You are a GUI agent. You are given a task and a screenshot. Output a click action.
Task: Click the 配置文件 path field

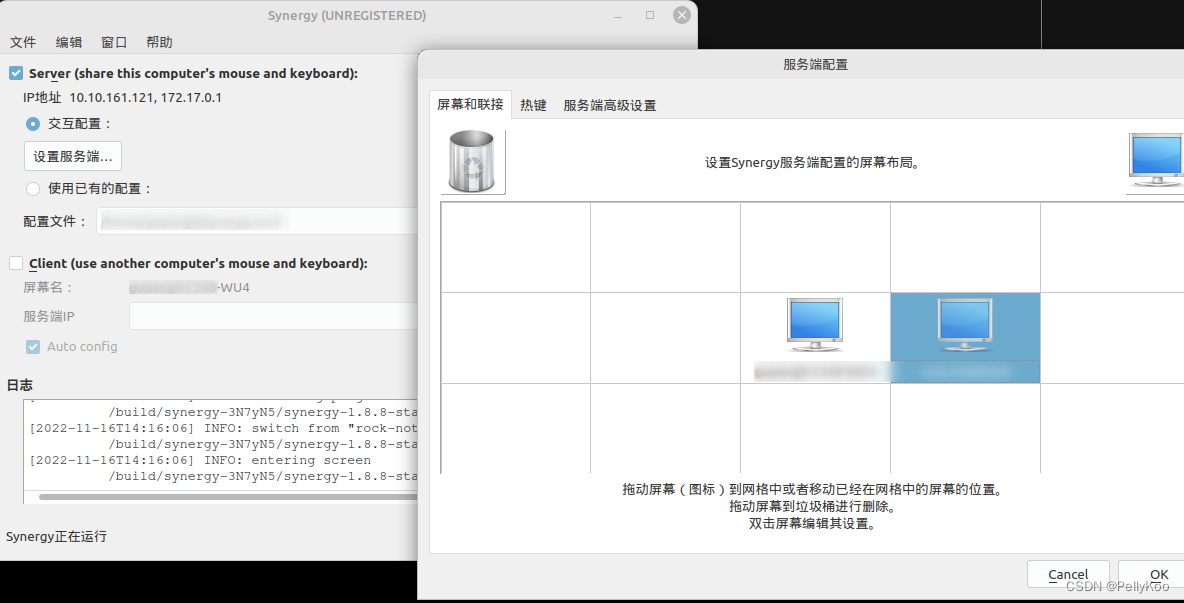tap(258, 221)
